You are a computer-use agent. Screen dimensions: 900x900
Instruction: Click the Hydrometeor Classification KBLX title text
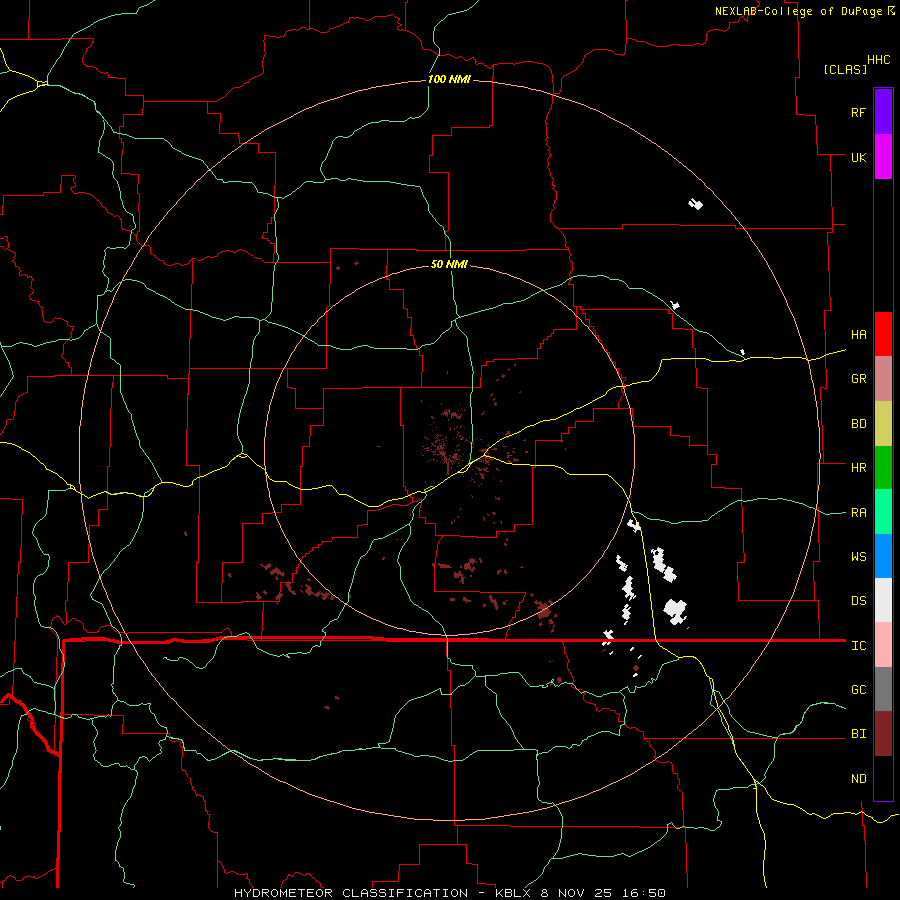[449, 893]
